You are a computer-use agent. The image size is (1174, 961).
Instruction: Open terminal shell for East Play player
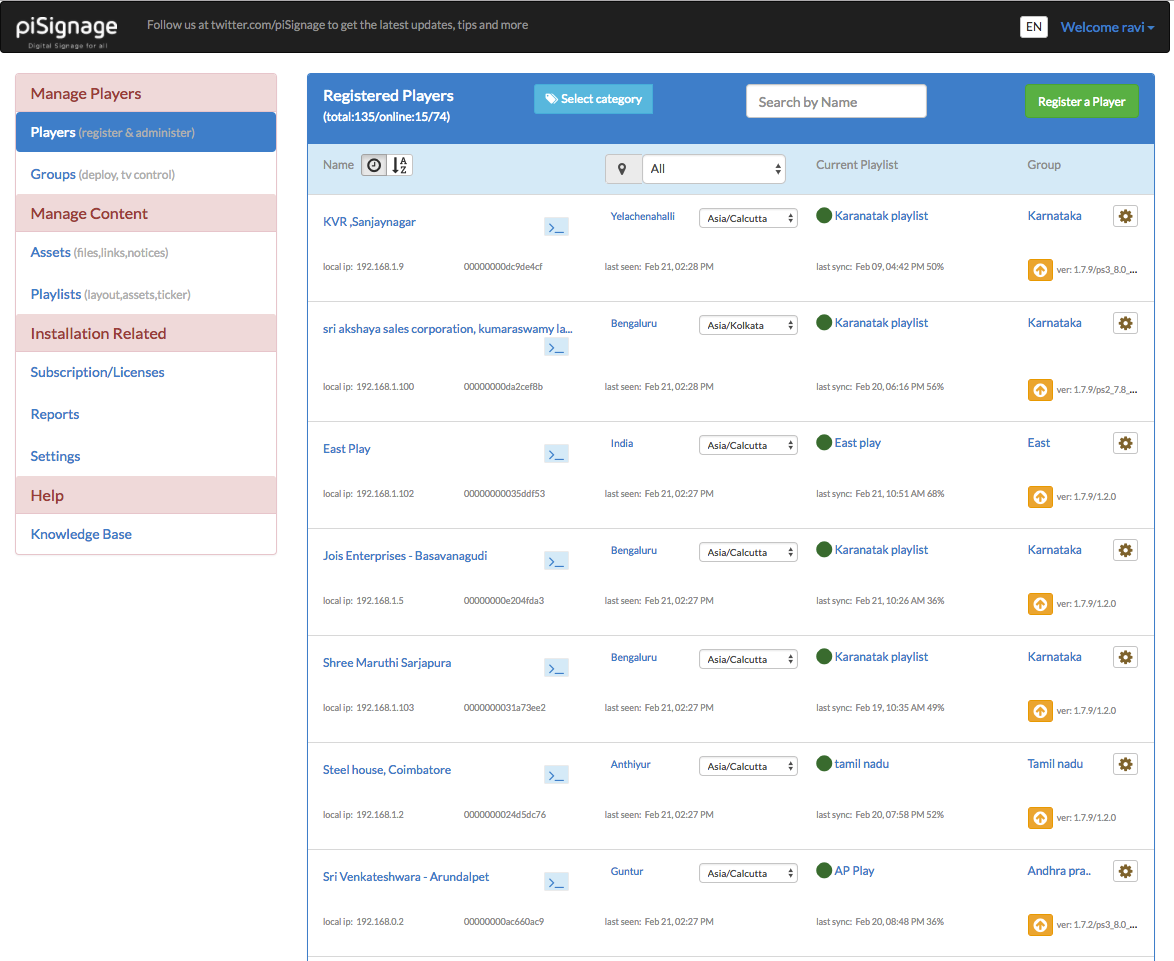pyautogui.click(x=556, y=453)
